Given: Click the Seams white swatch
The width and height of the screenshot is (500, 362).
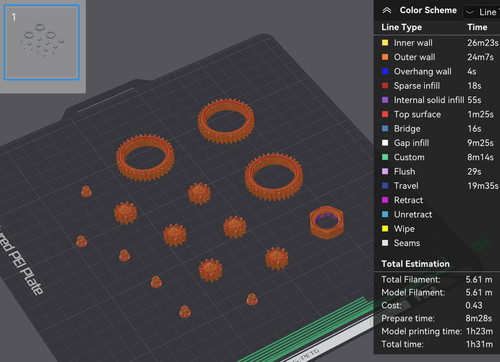Looking at the screenshot, I should click(x=385, y=243).
